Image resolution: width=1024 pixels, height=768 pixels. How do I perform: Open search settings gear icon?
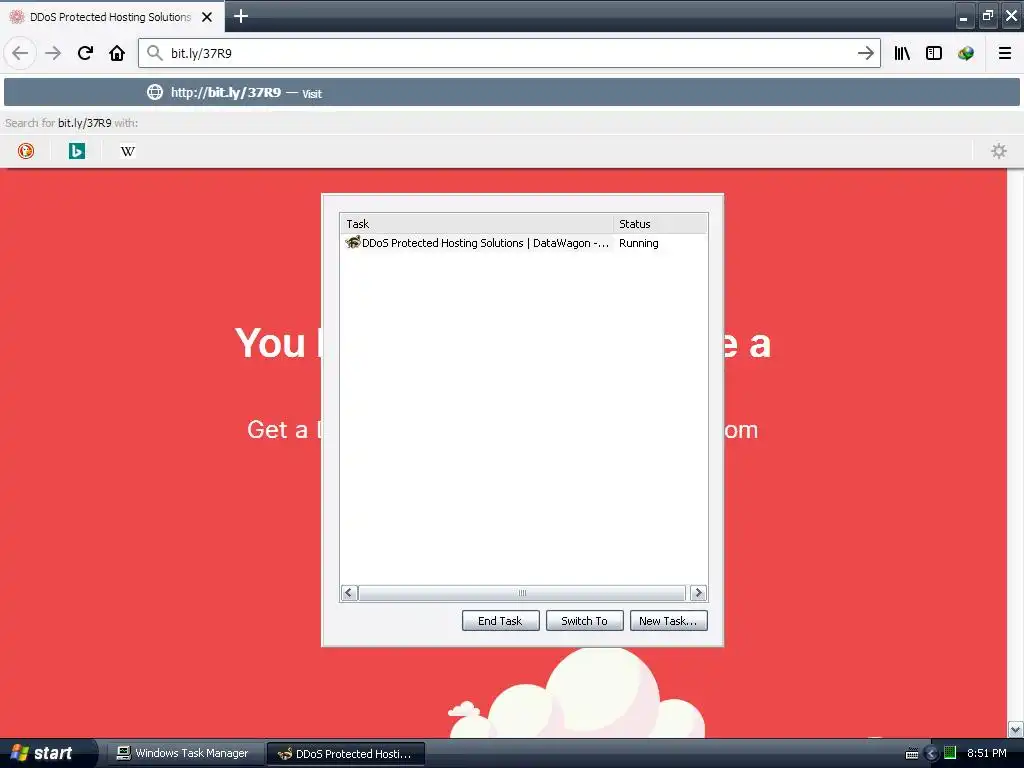tap(999, 151)
